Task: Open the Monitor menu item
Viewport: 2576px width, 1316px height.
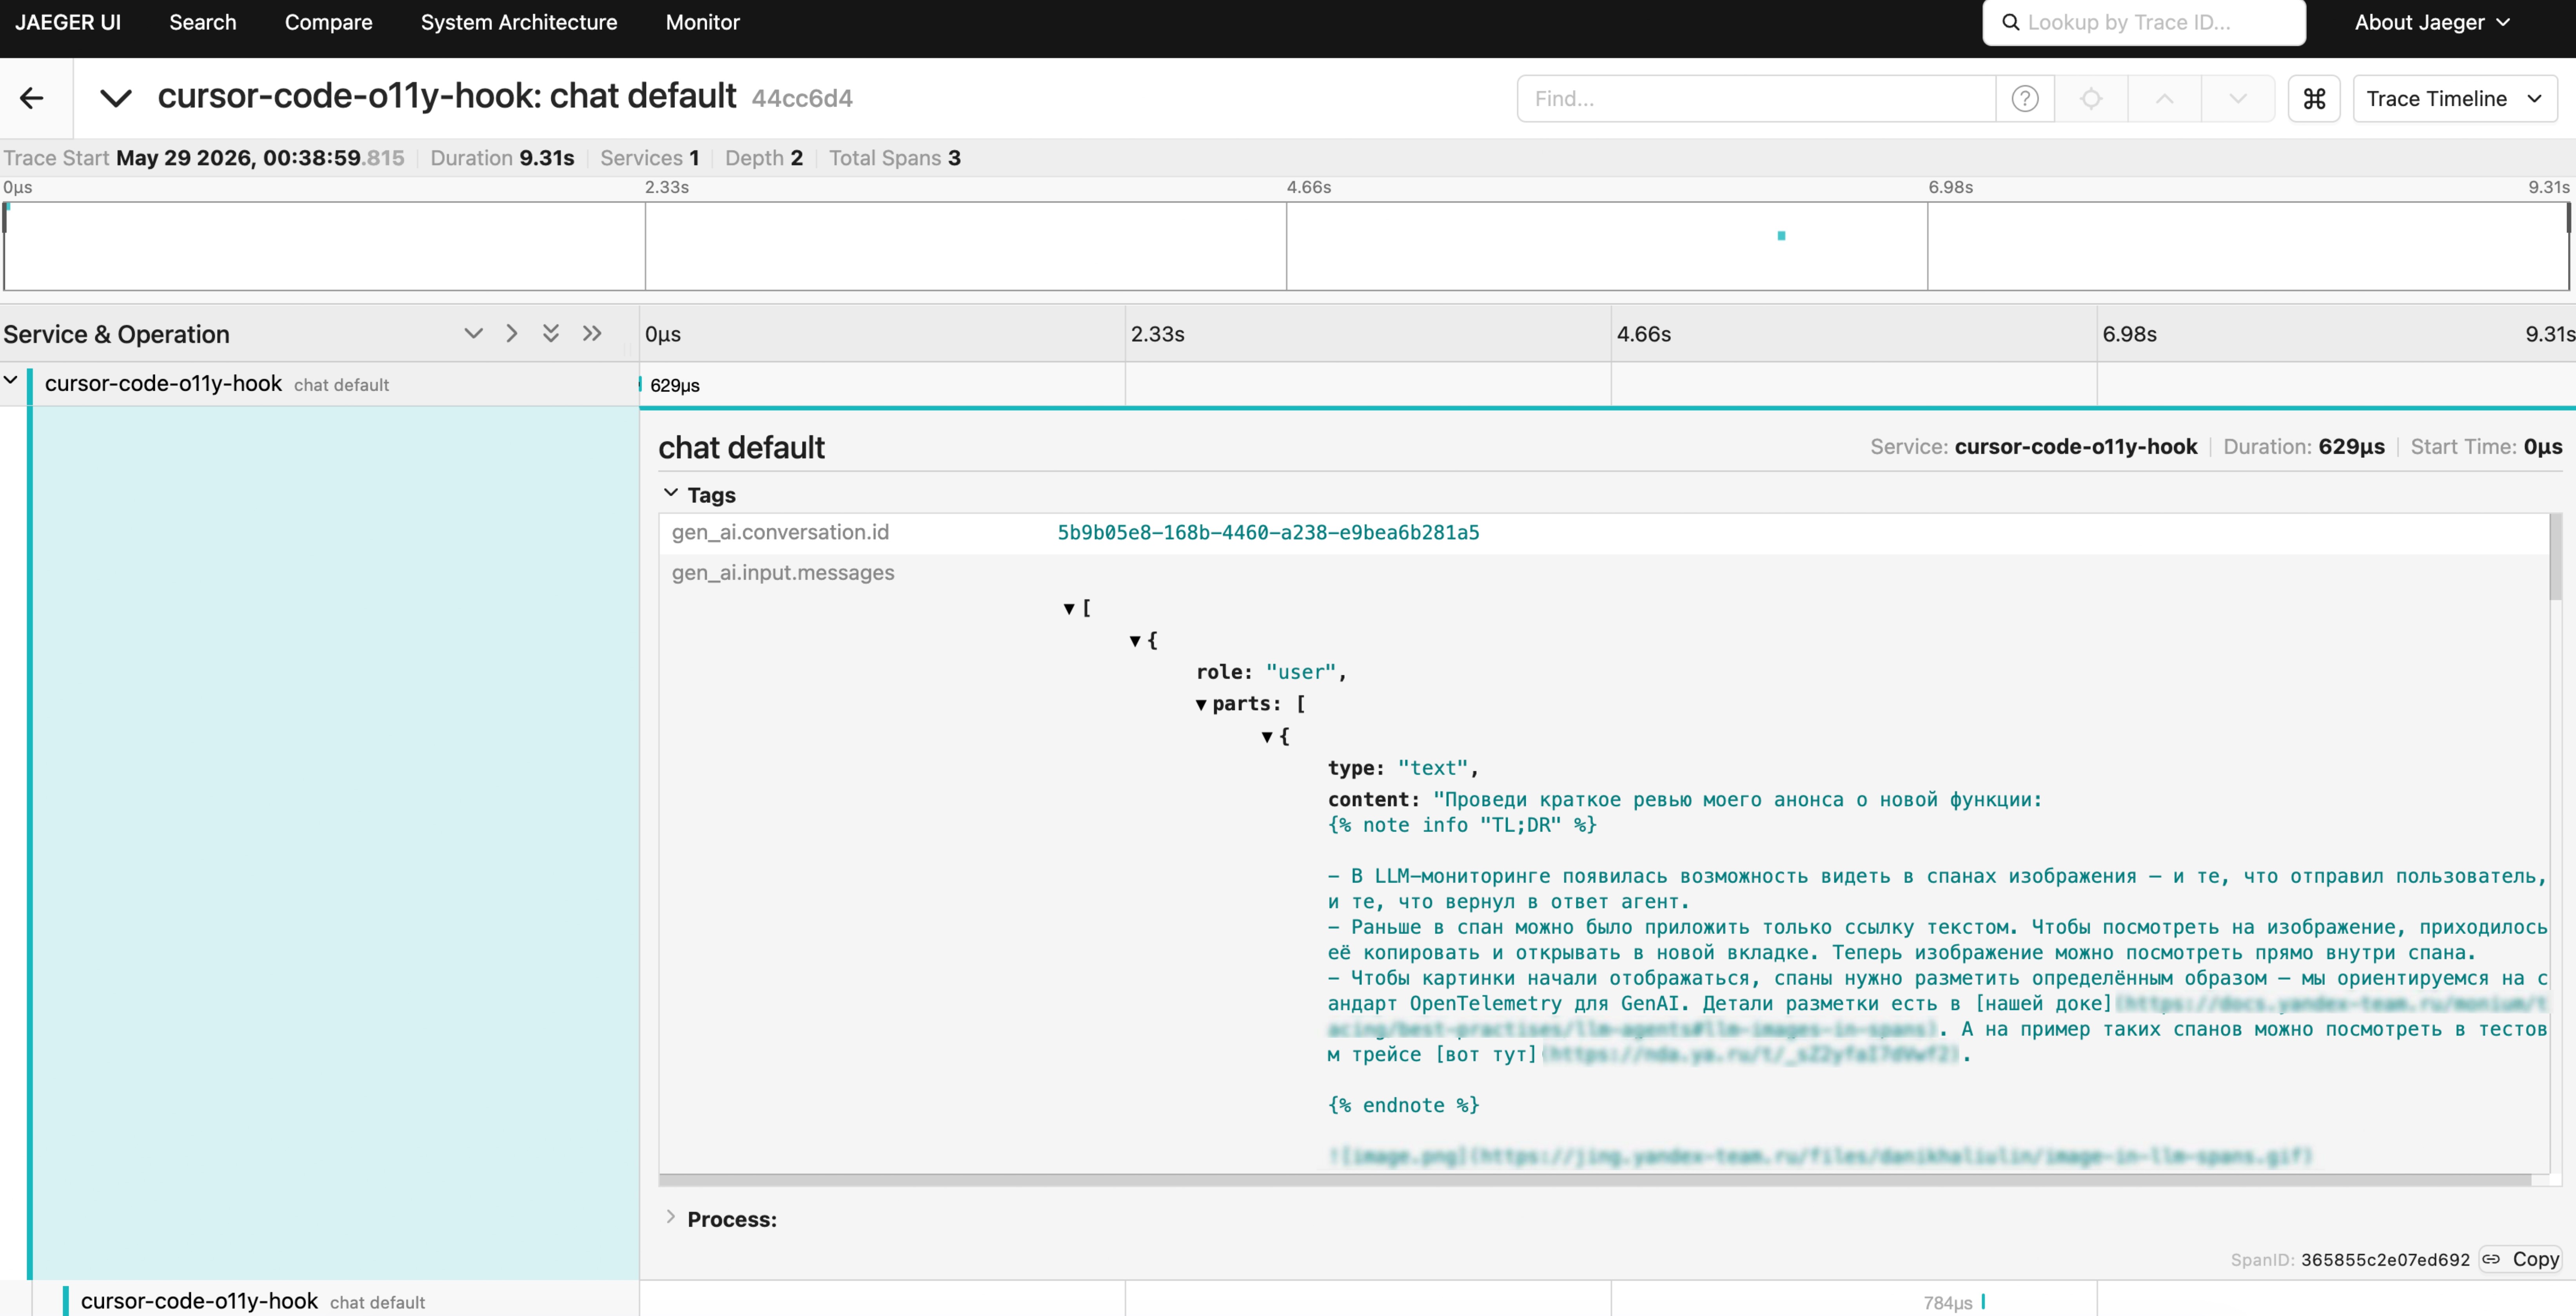Action: point(702,22)
